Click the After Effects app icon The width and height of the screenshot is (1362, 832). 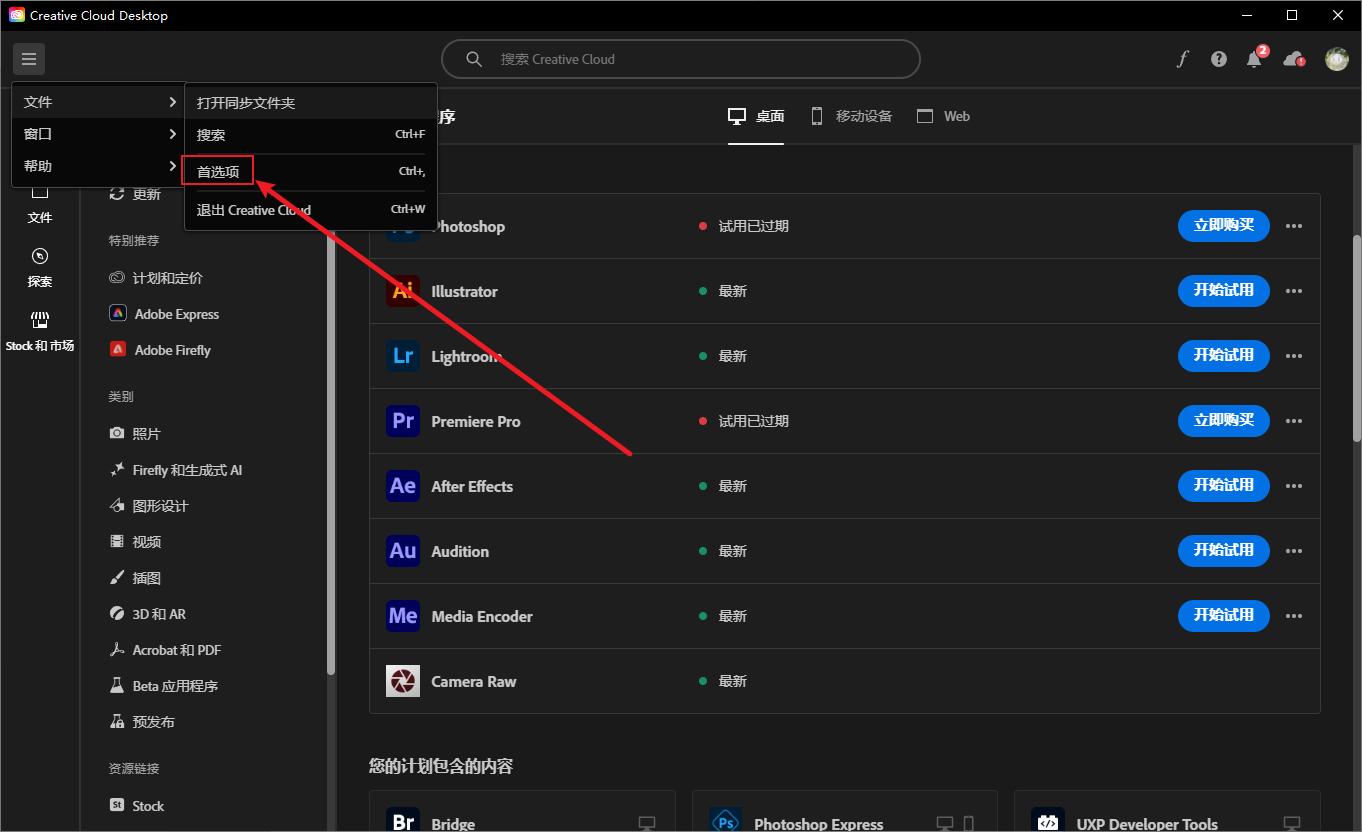[403, 486]
